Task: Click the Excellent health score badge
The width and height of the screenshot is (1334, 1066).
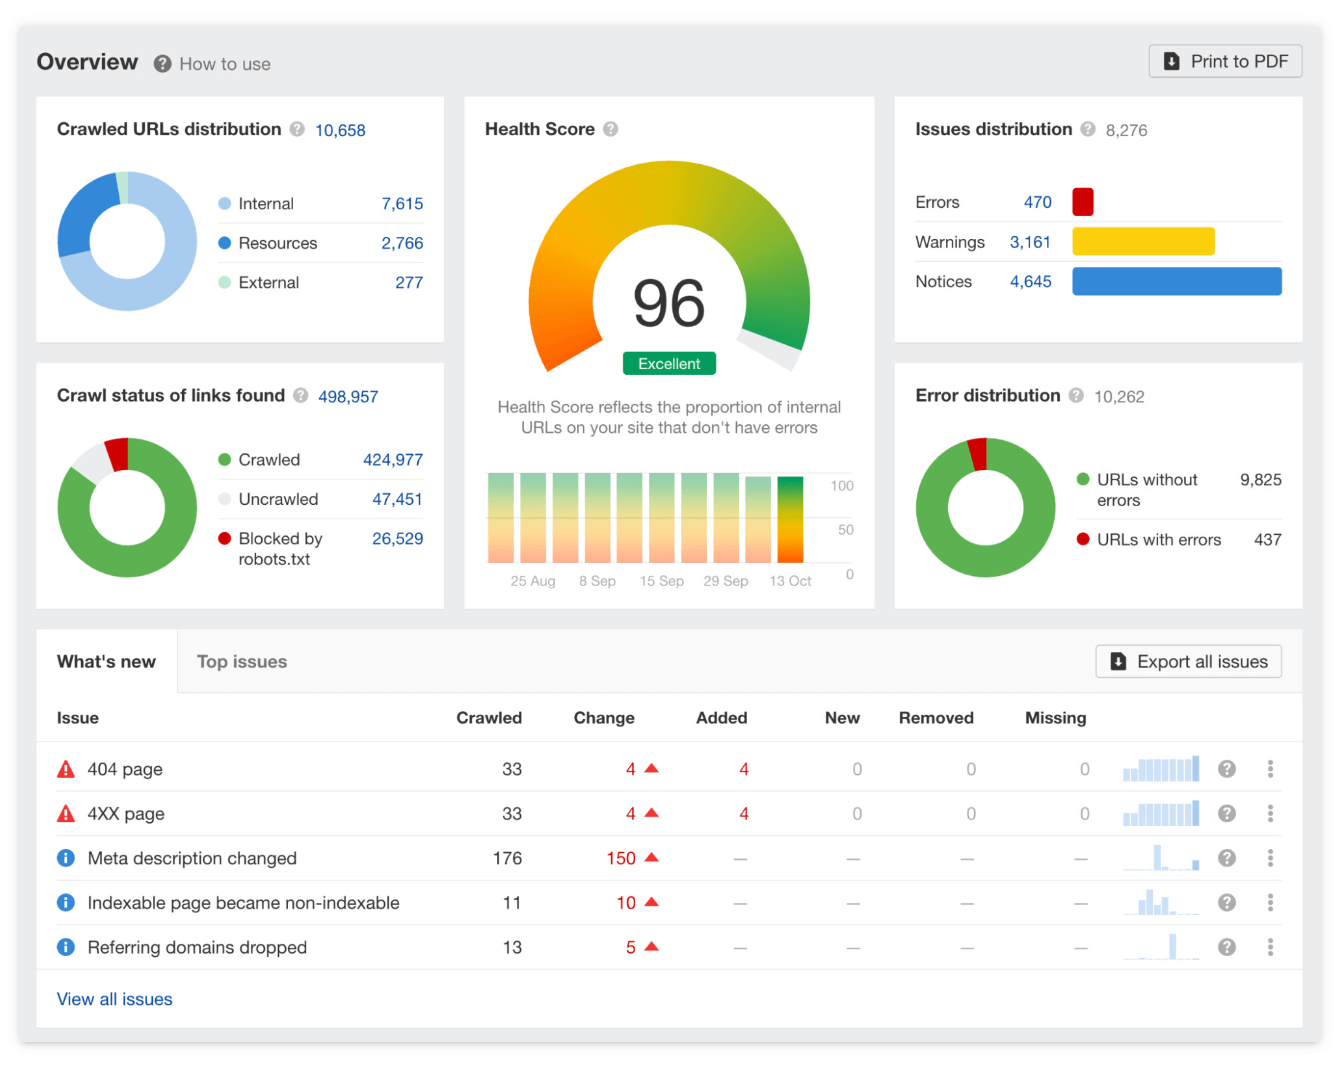Action: coord(669,364)
